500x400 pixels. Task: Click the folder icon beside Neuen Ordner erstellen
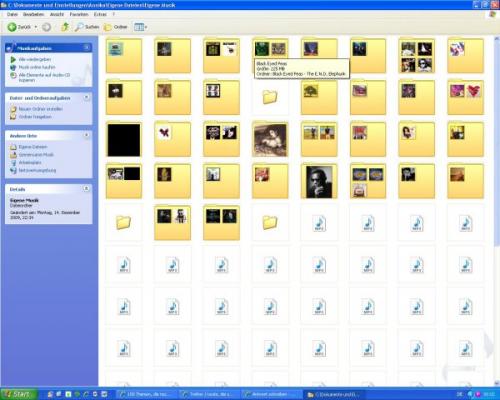coord(13,109)
